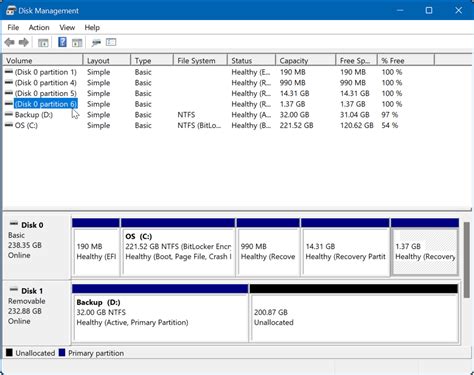Open the File menu
474x375 pixels.
click(x=13, y=28)
